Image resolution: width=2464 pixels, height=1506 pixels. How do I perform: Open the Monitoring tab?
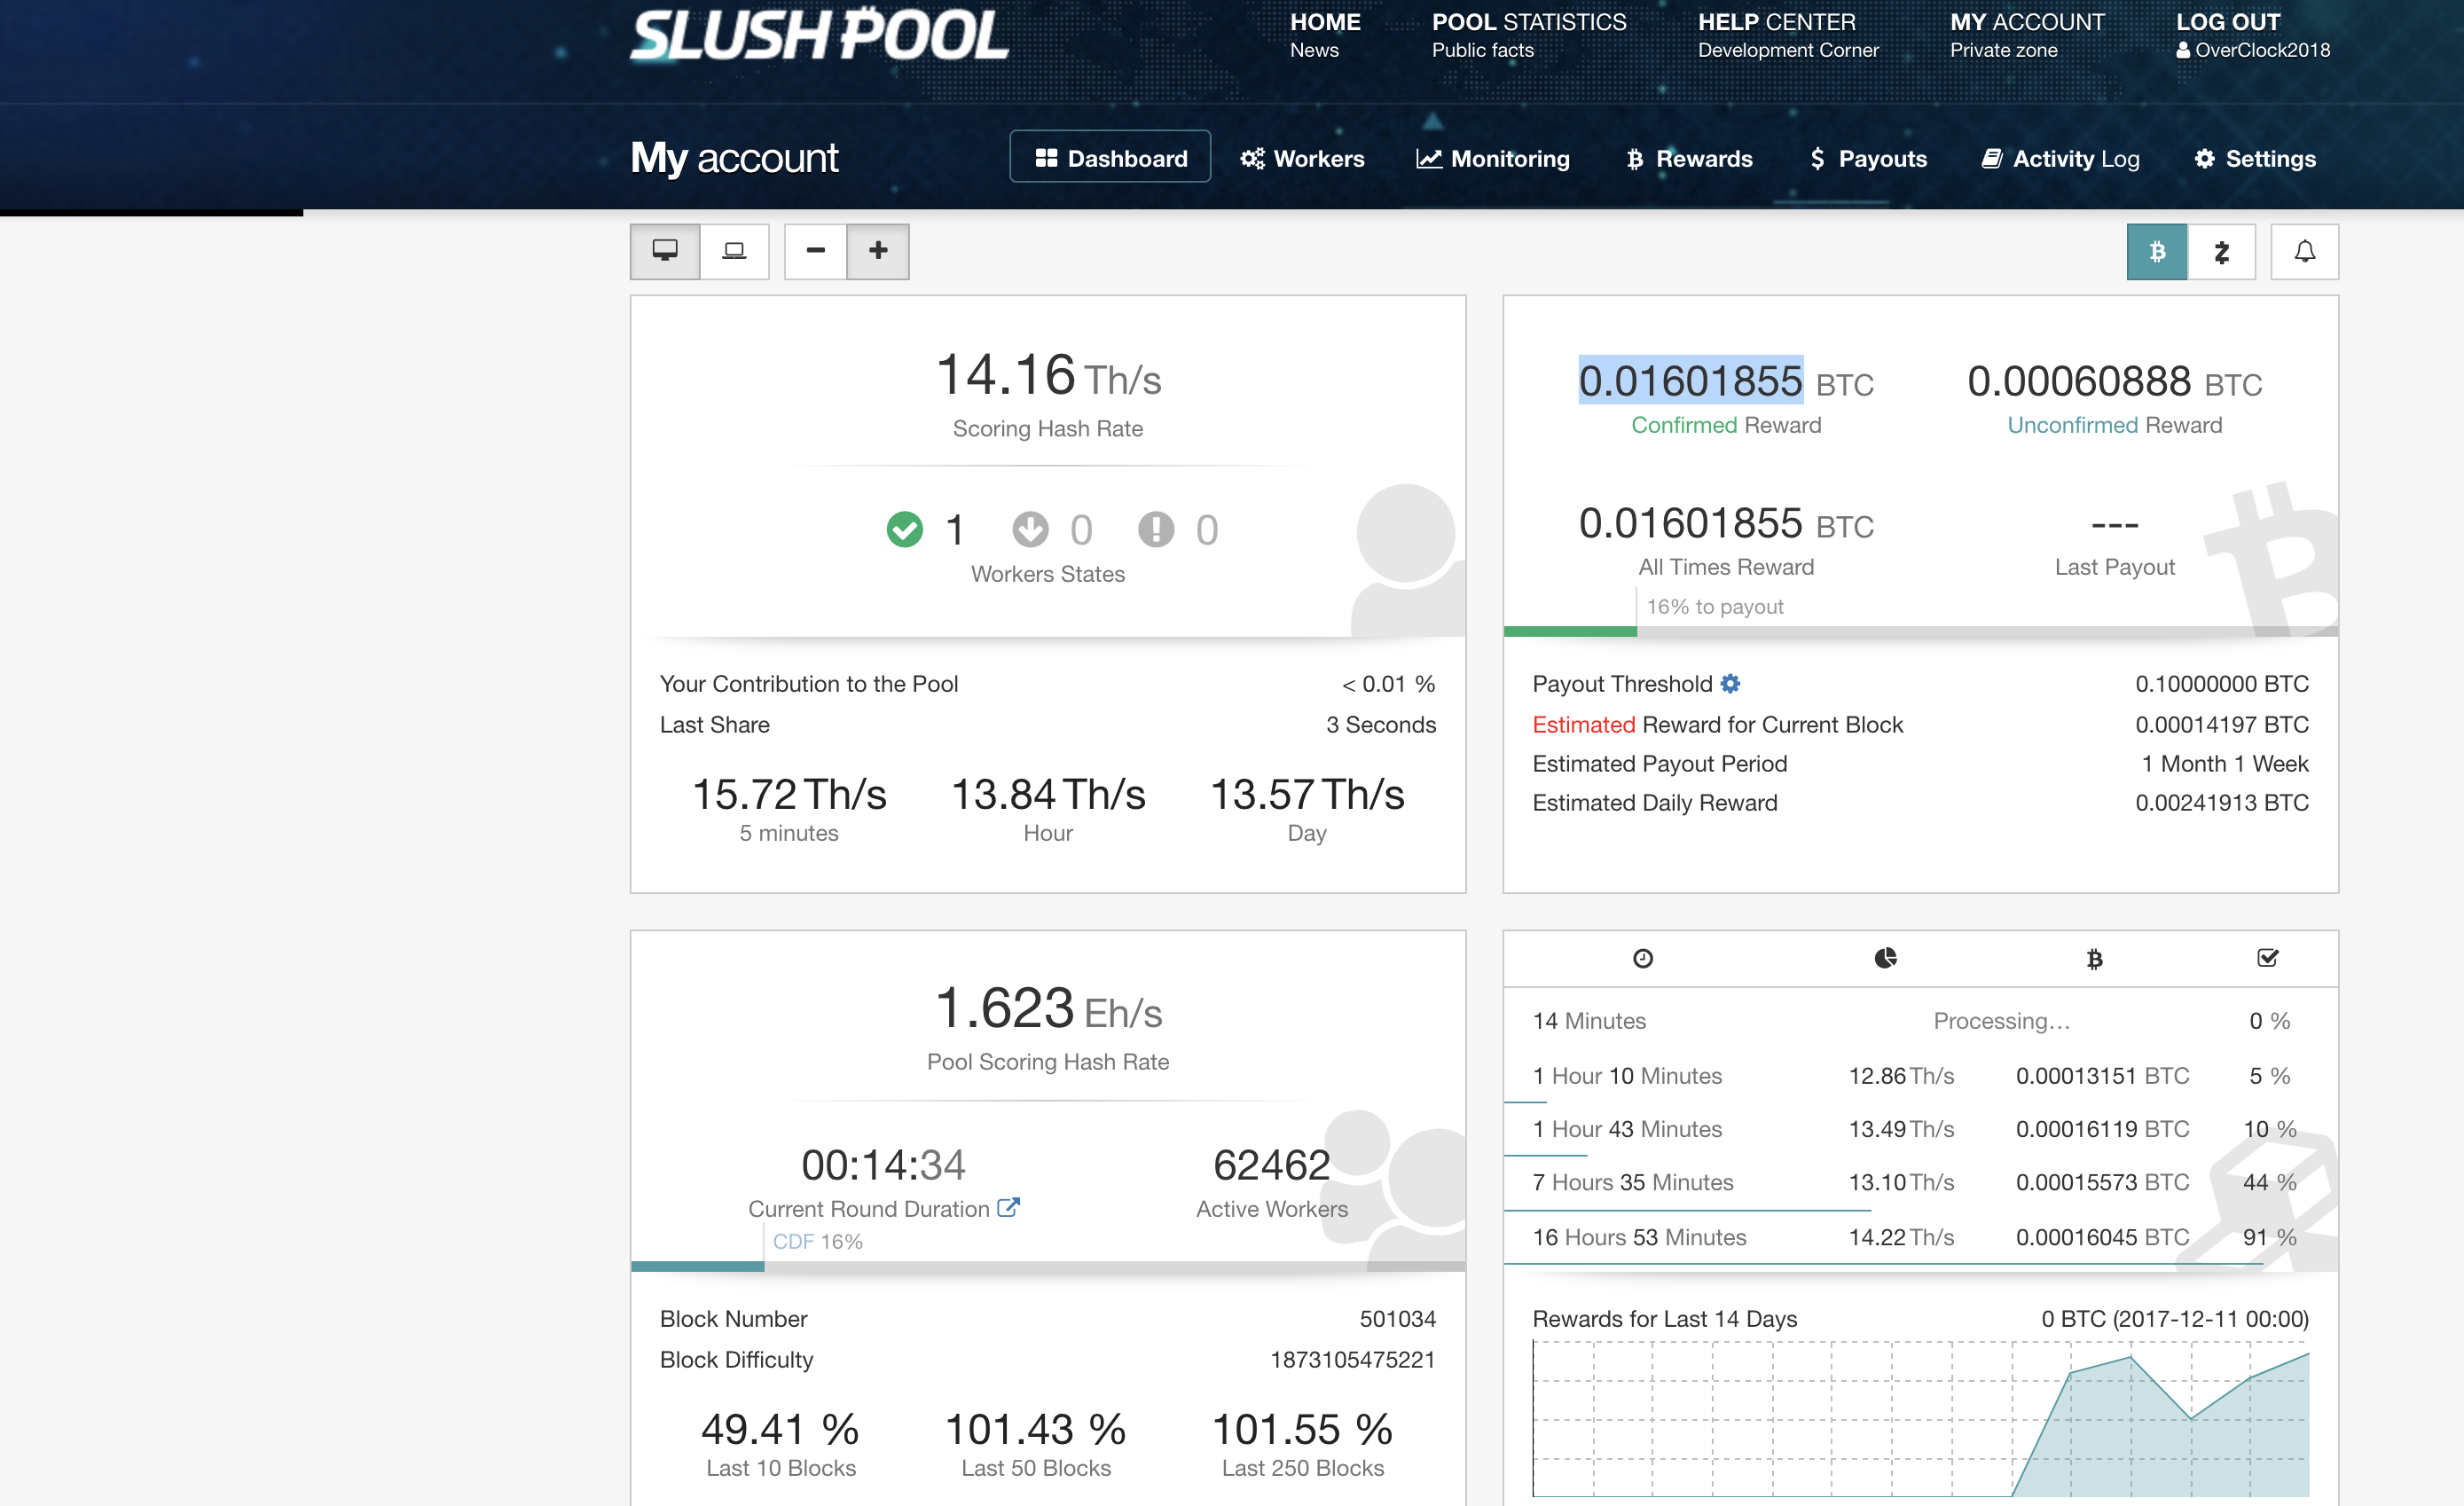[1493, 158]
